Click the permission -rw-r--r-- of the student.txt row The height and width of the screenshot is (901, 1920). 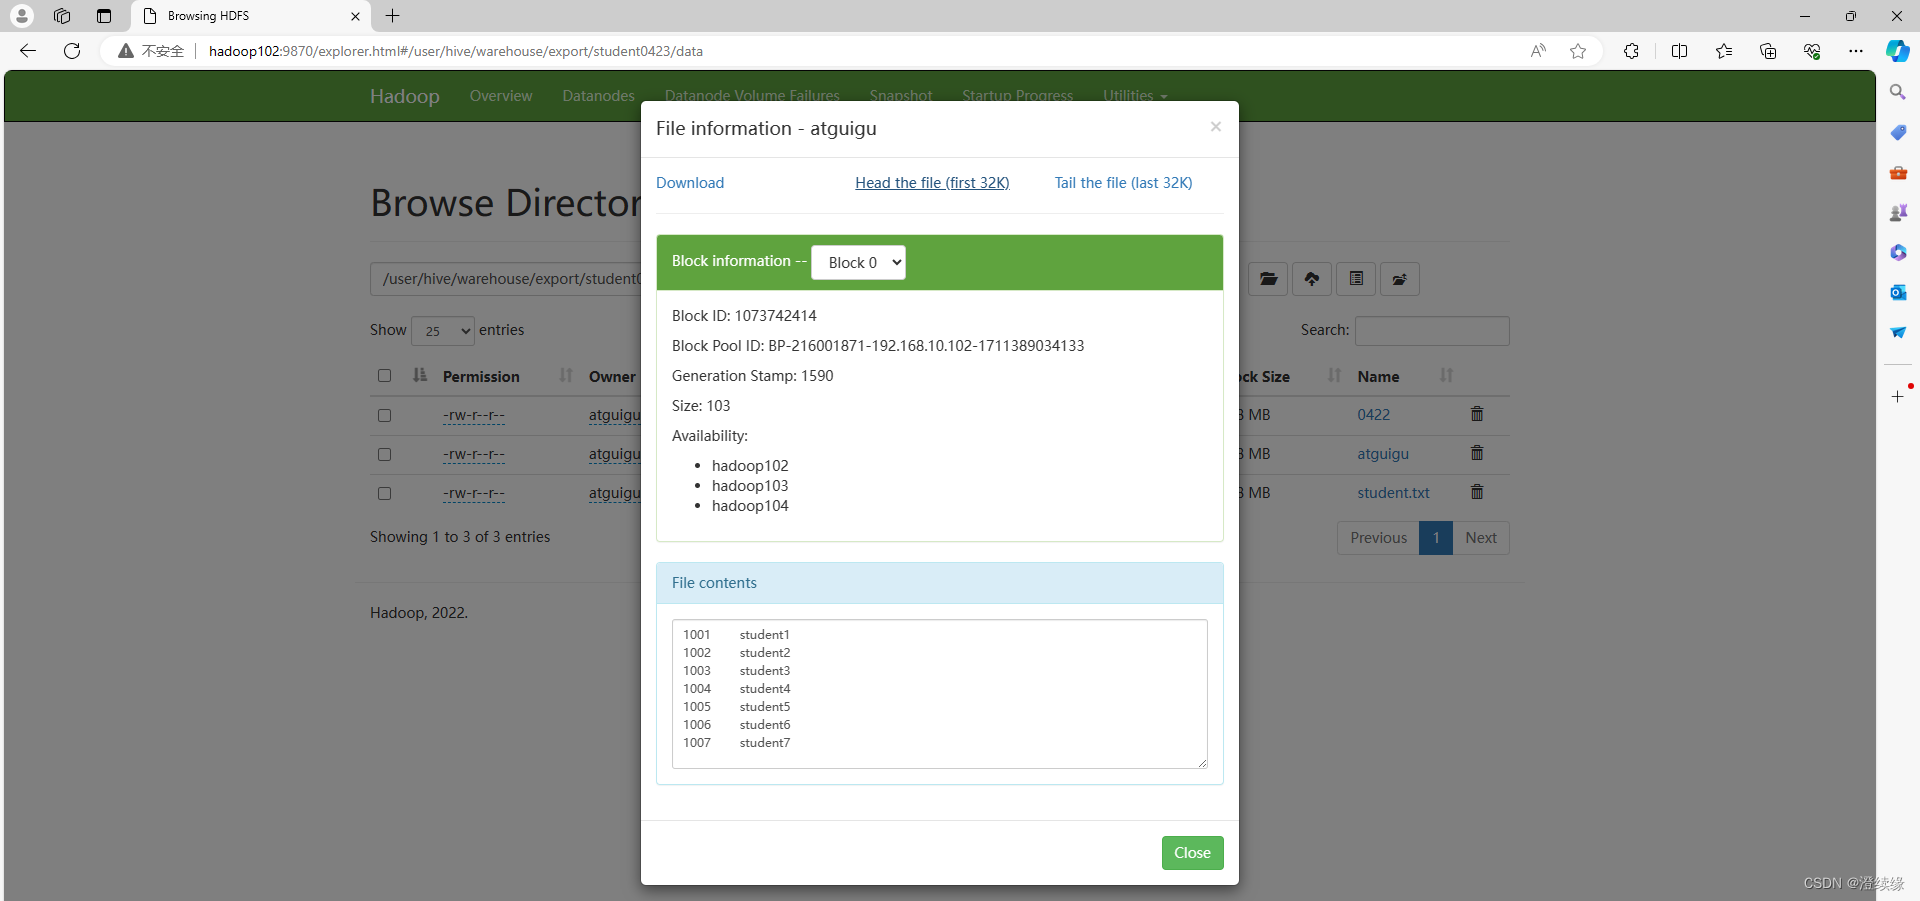(474, 493)
